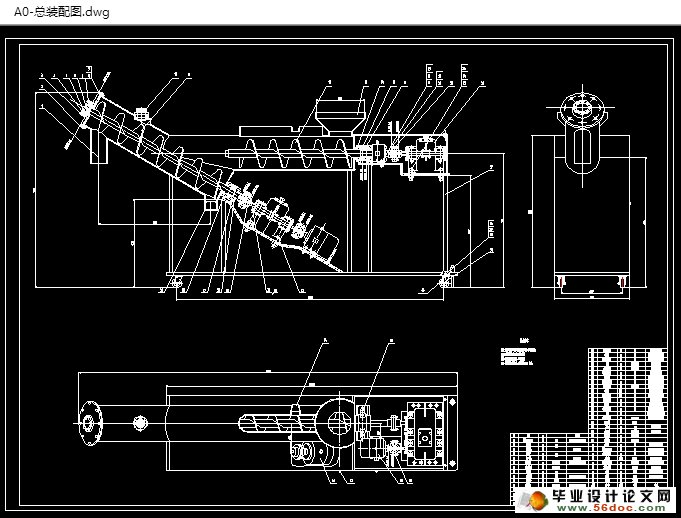Click the large ring in the plan view
This screenshot has height=518, width=681.
coord(340,420)
